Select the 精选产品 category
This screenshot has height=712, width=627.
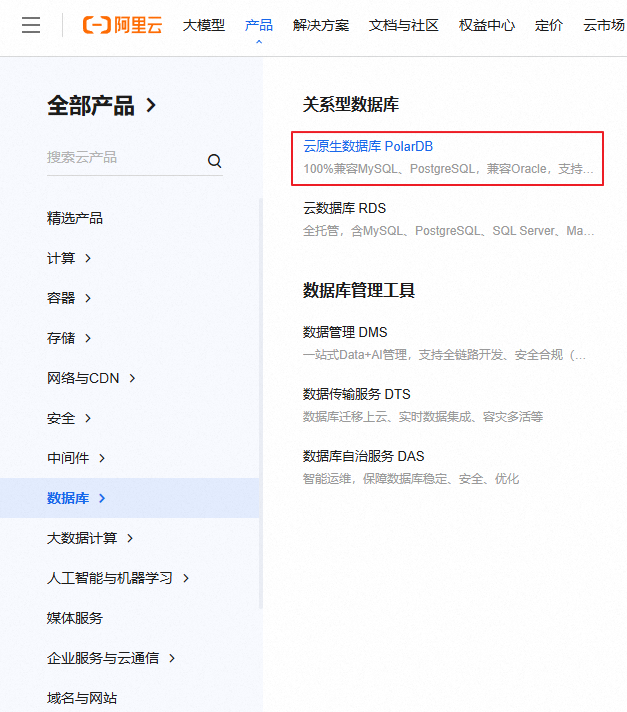tap(75, 218)
